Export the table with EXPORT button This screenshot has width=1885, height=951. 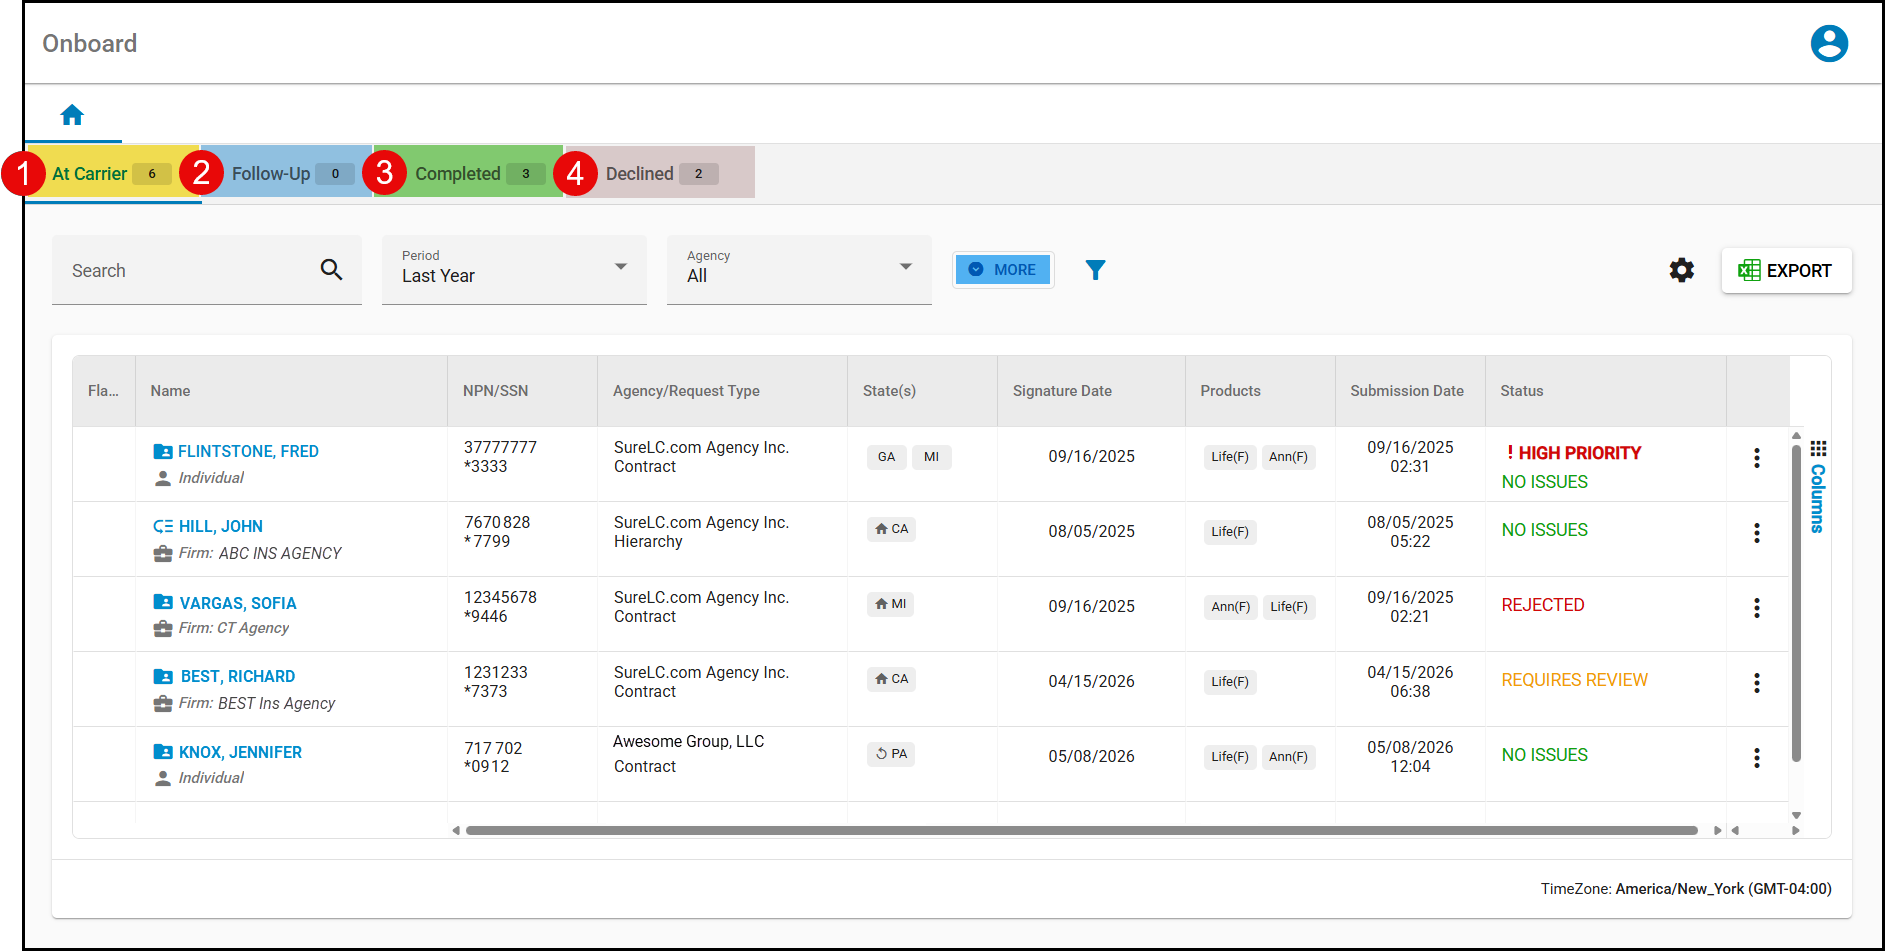1786,271
